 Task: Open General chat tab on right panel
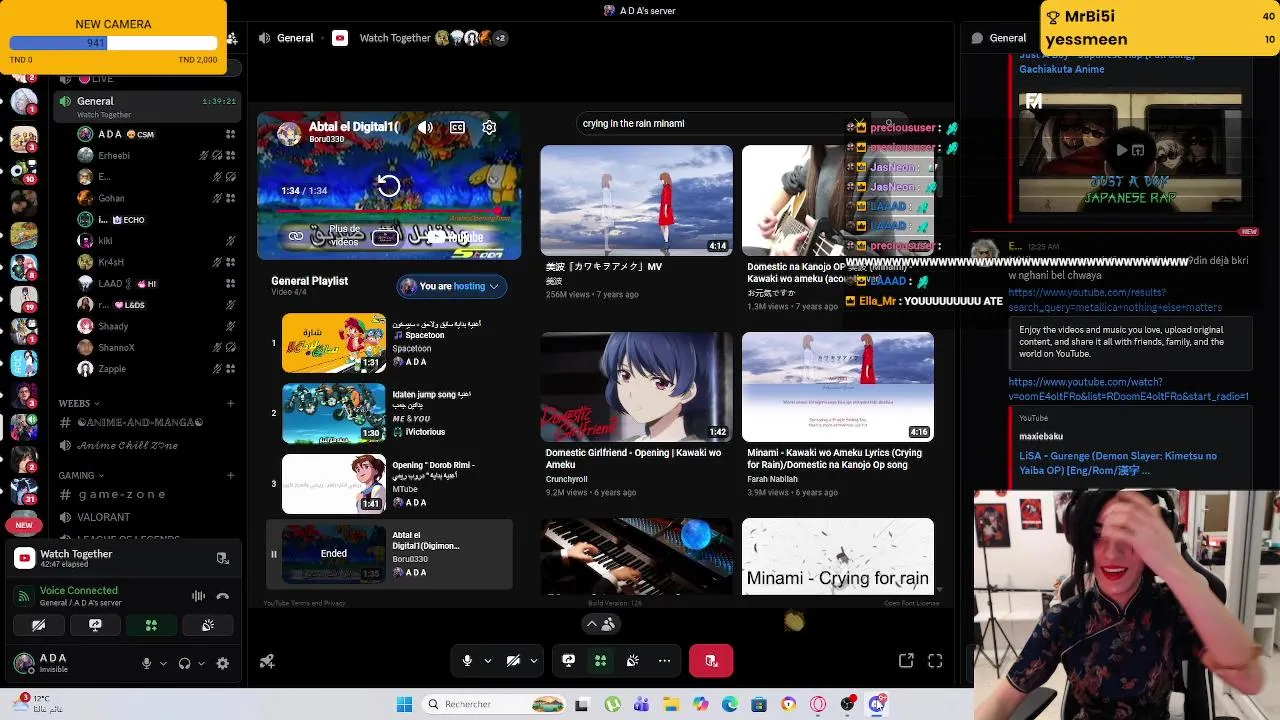pos(998,38)
